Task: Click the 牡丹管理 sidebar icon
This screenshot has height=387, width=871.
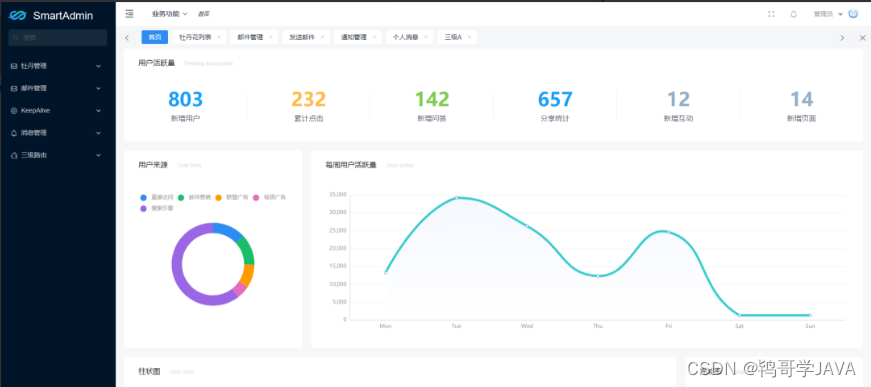Action: click(14, 66)
